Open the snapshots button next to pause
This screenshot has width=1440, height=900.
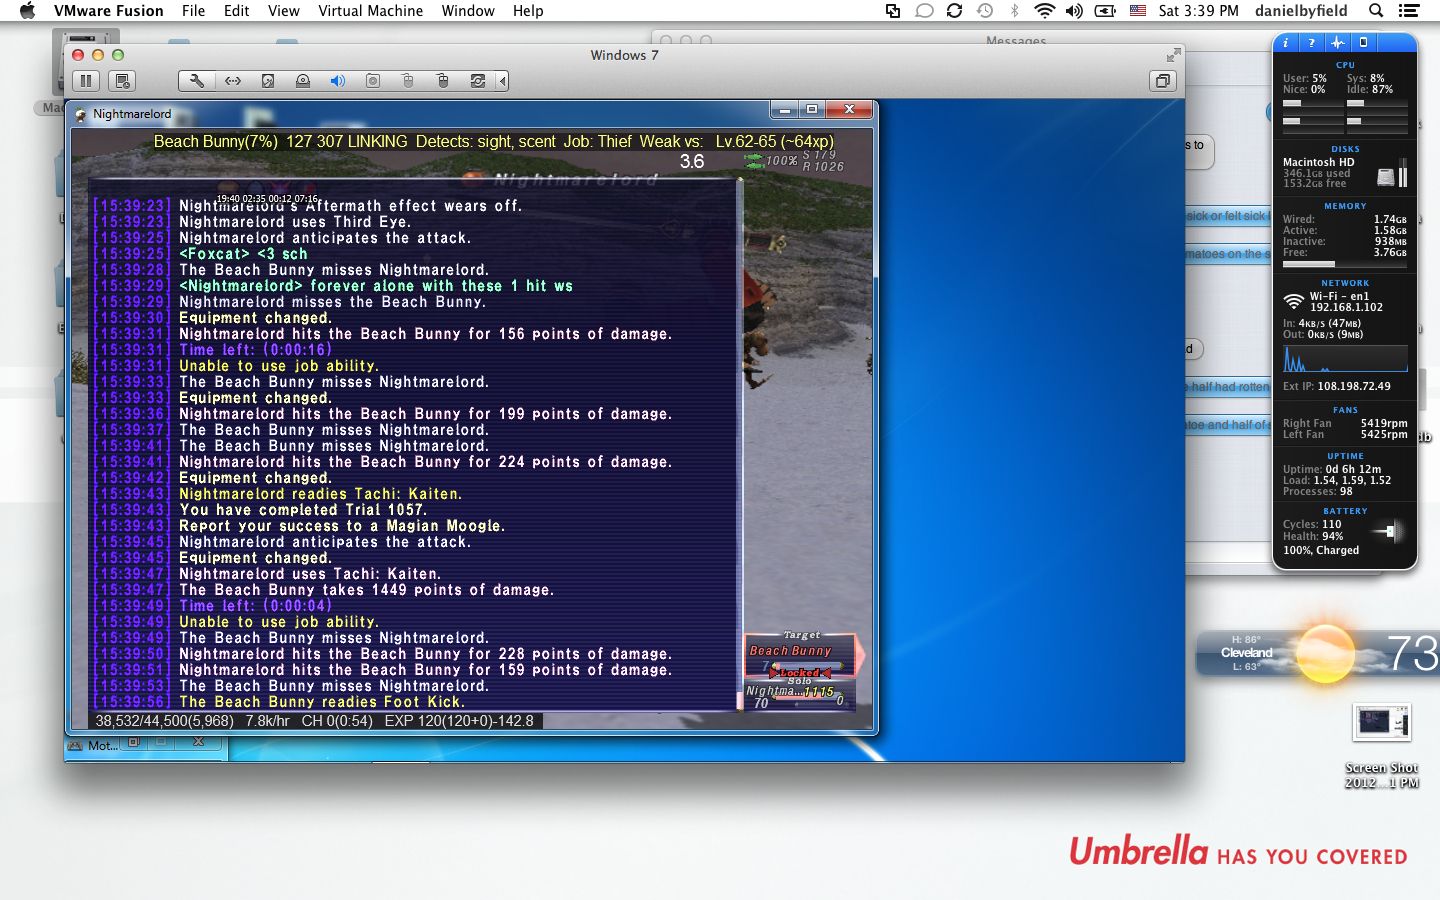click(123, 81)
